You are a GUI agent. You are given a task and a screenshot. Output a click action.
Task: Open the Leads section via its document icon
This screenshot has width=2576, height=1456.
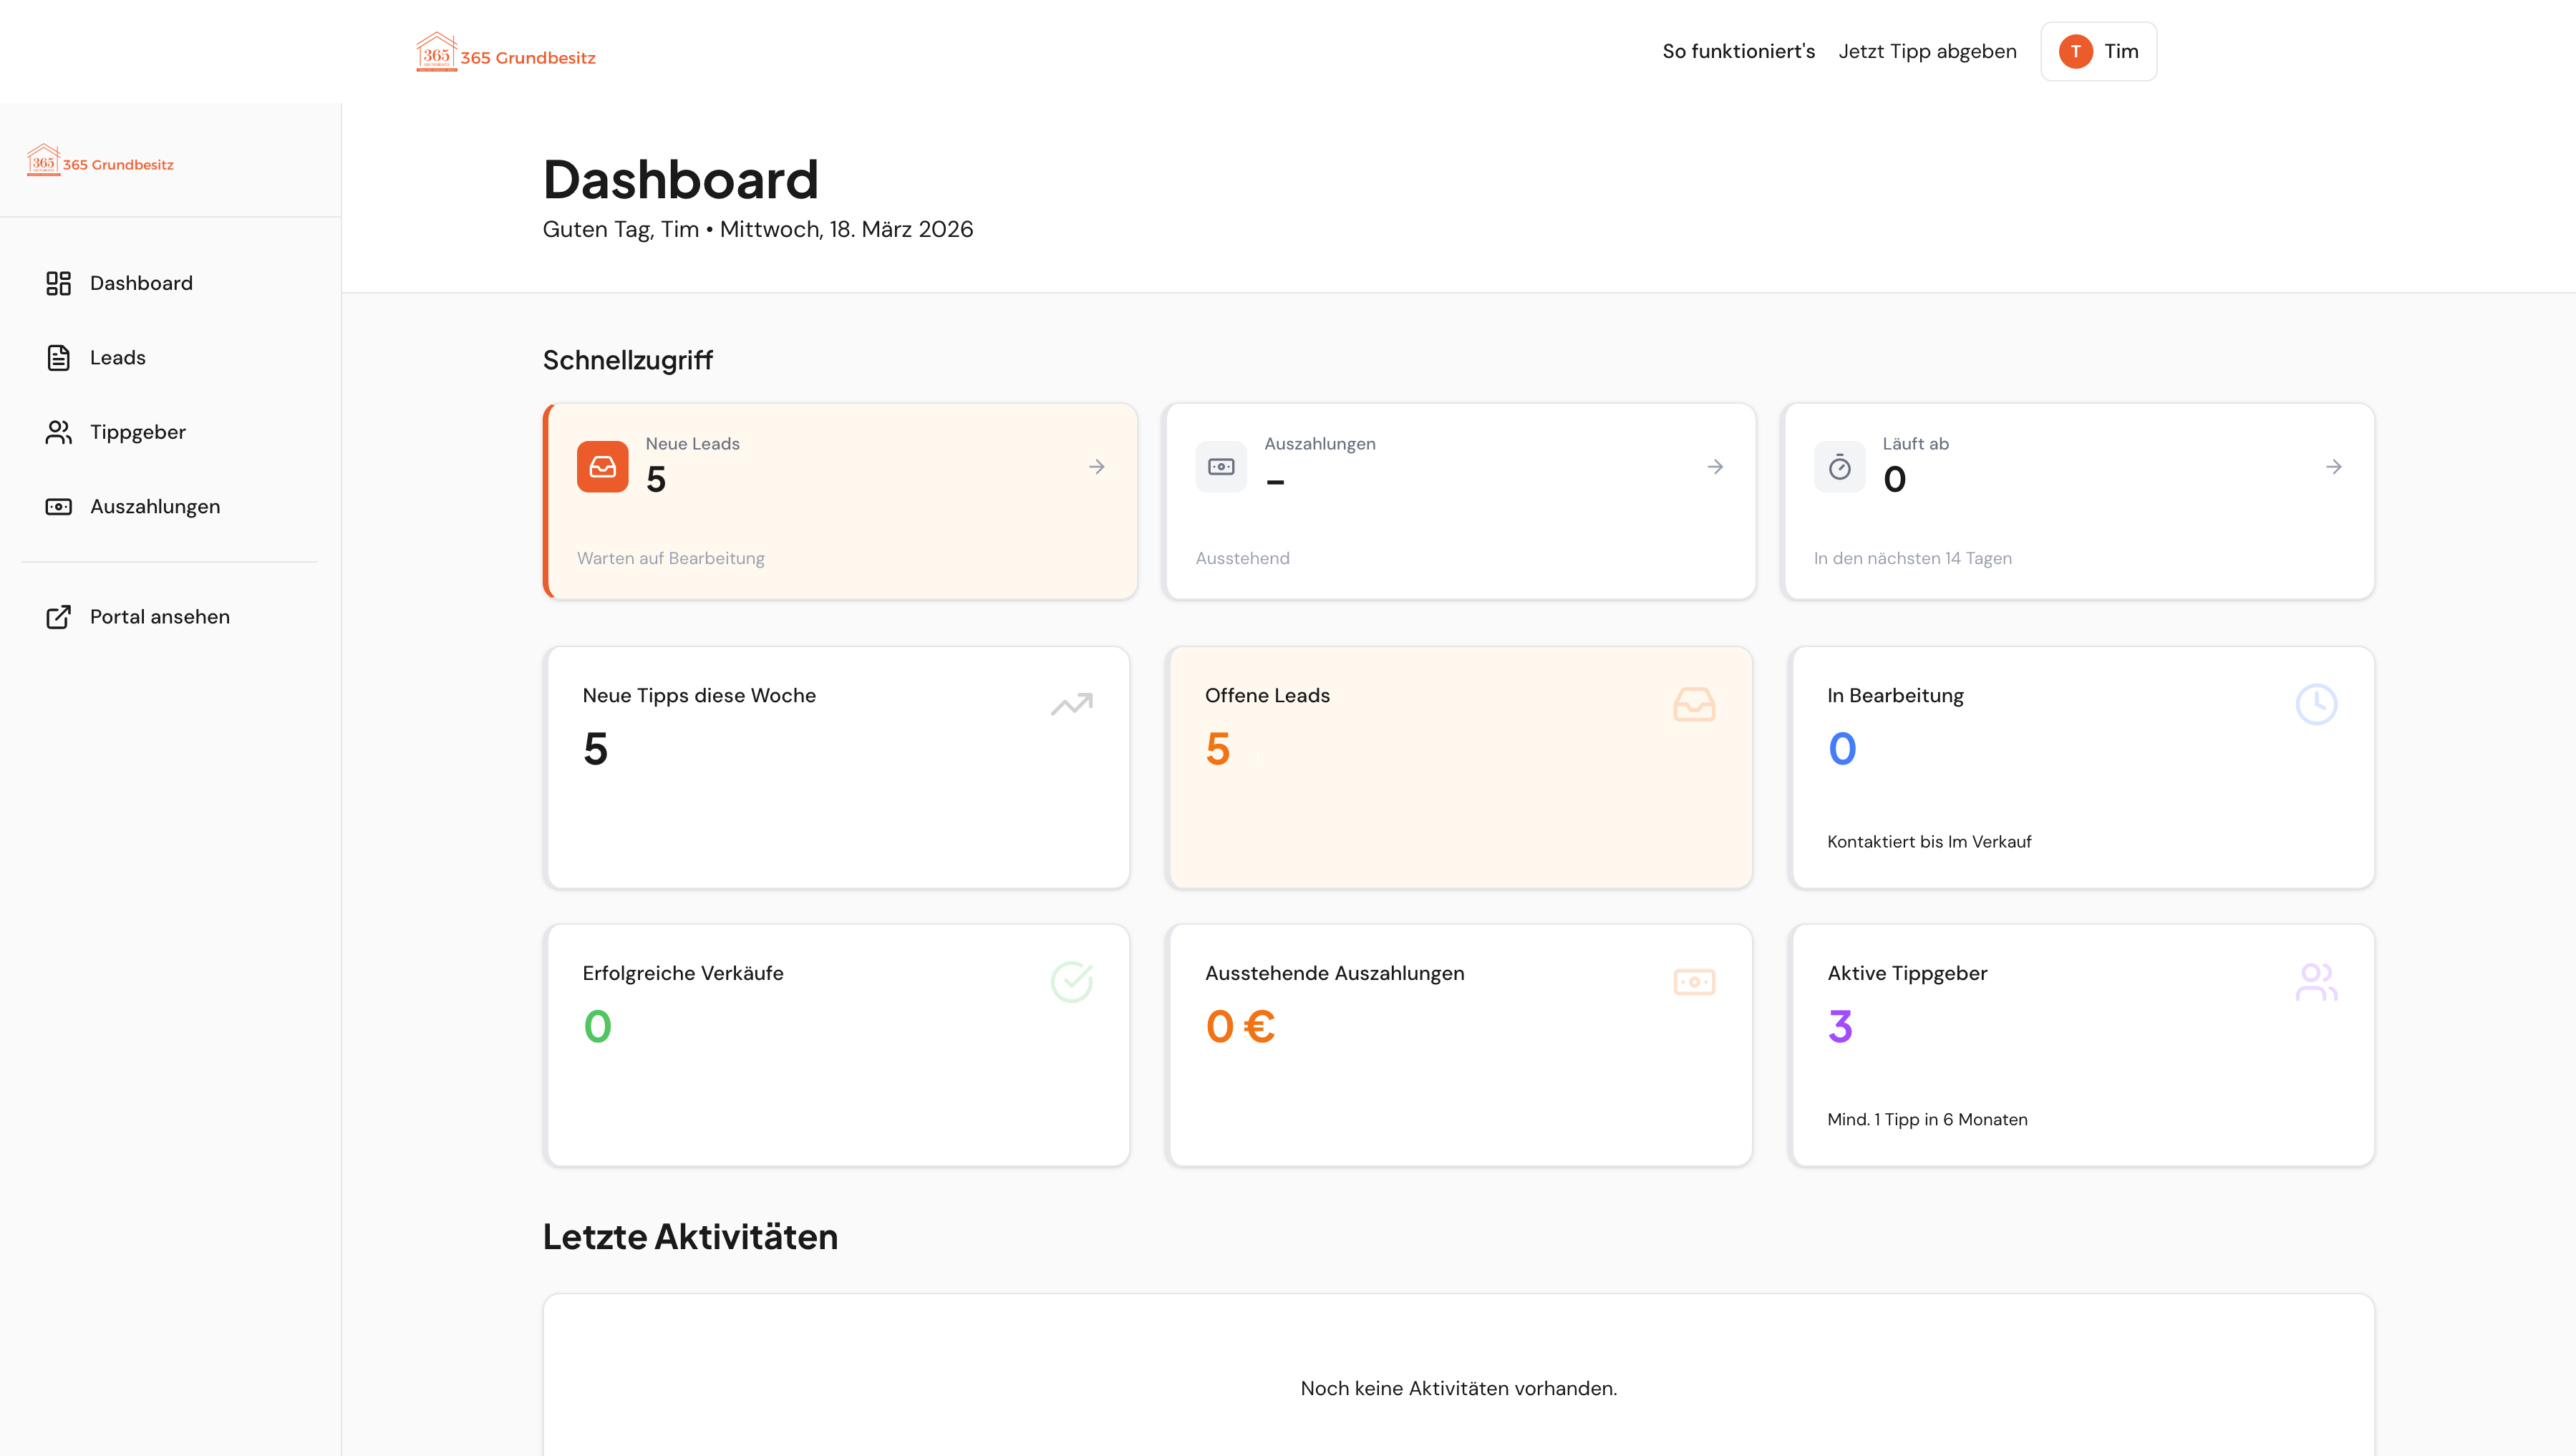(58, 357)
